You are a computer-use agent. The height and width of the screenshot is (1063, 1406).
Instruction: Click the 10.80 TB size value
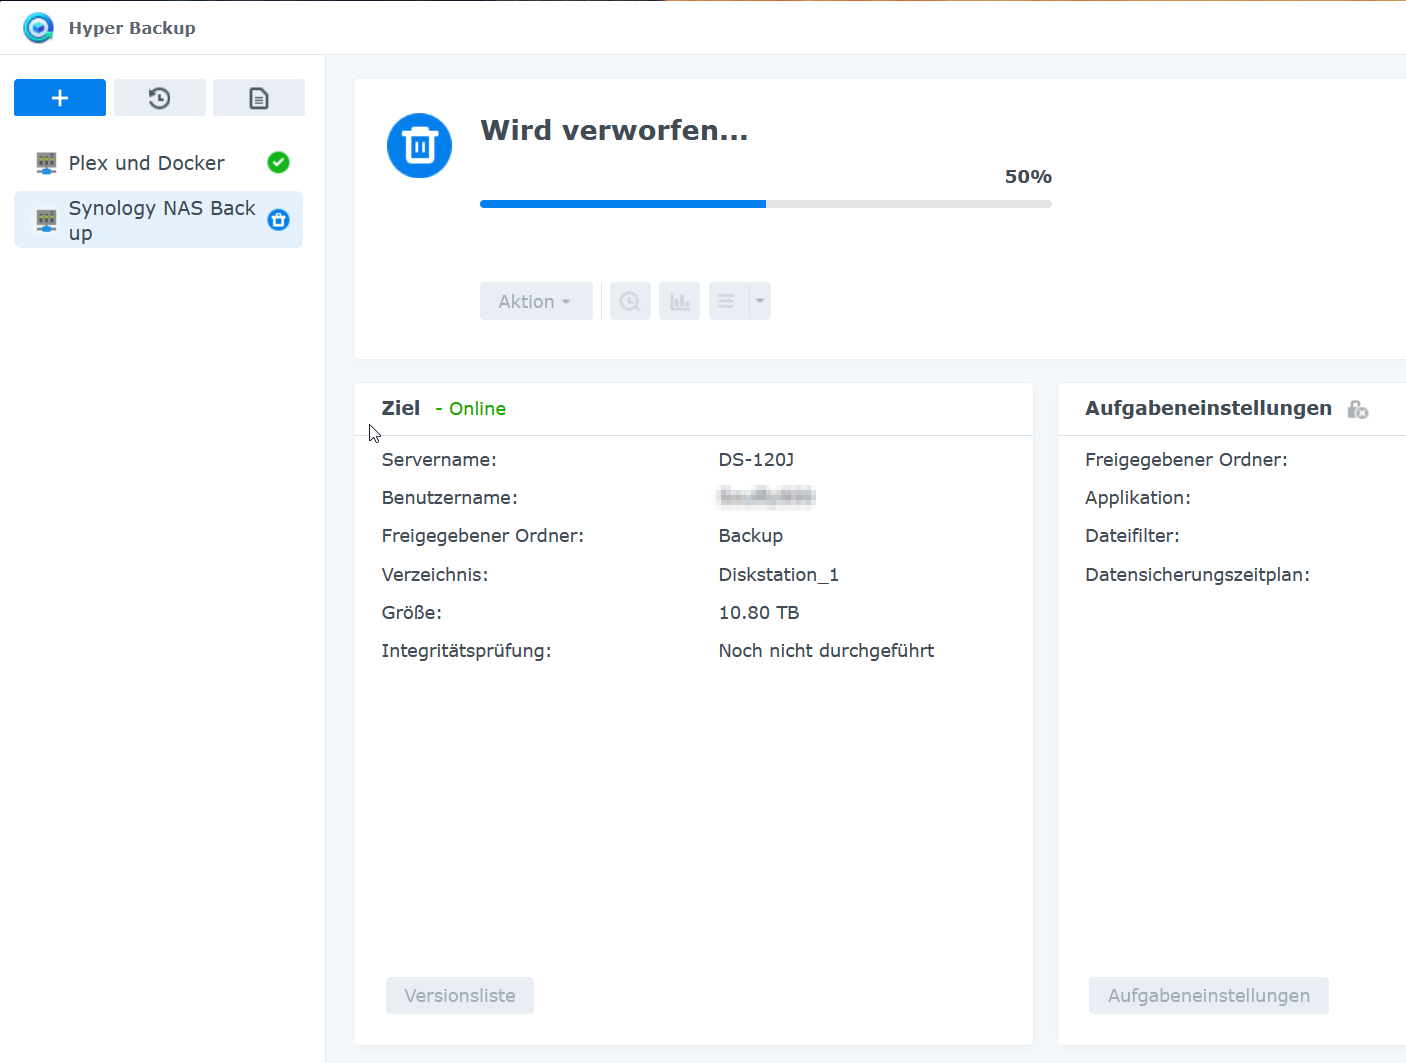tap(759, 613)
